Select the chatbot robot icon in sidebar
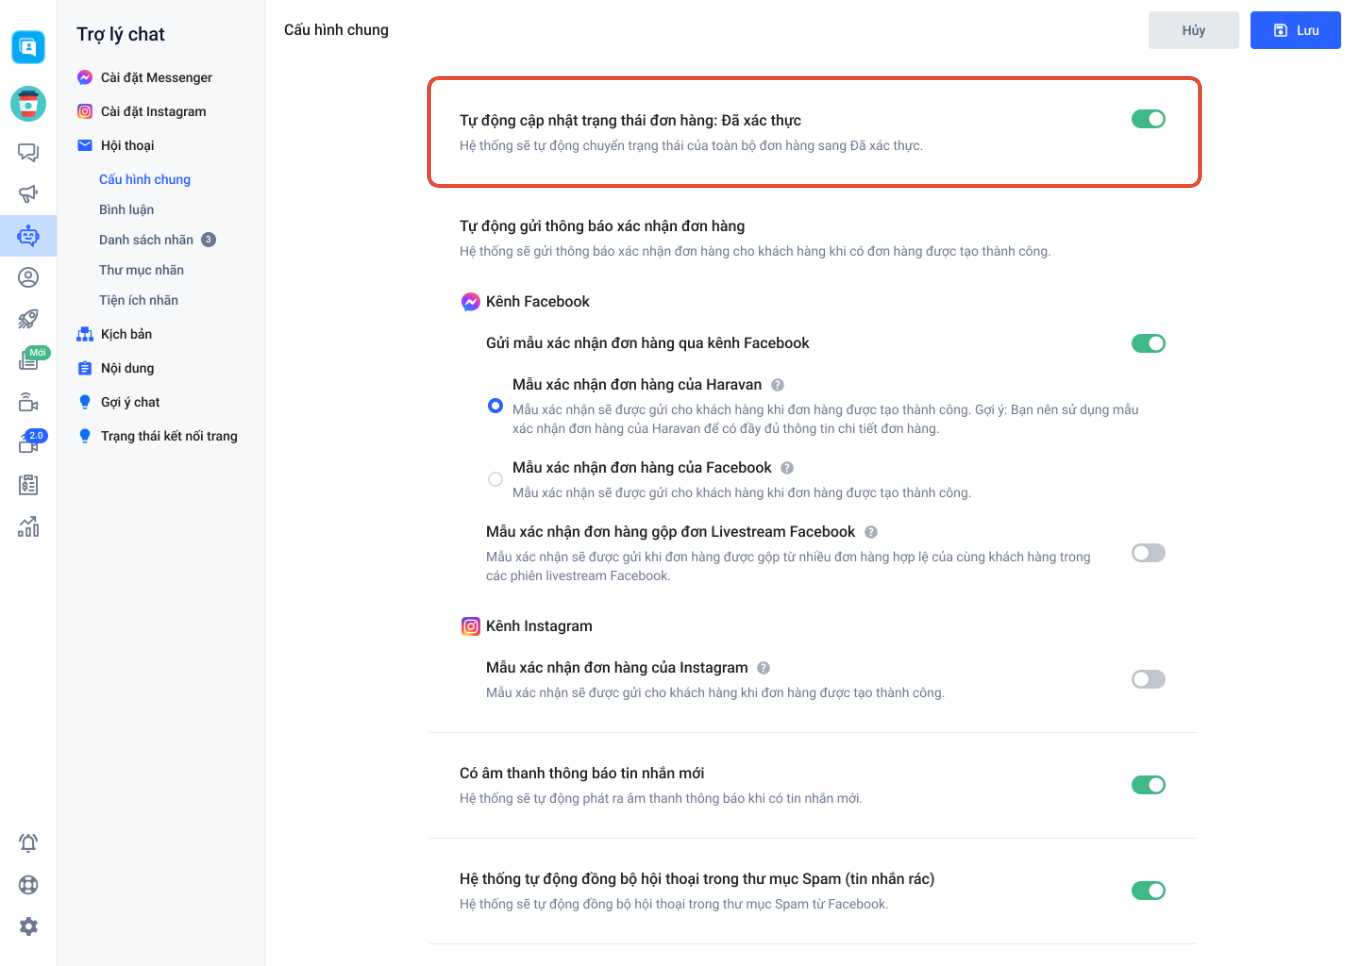The image size is (1360, 966). [x=28, y=236]
